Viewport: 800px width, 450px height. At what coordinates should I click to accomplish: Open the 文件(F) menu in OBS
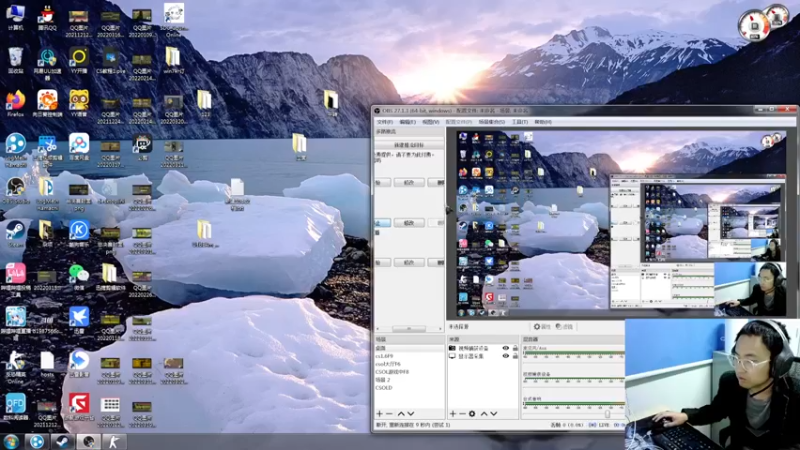pos(384,122)
